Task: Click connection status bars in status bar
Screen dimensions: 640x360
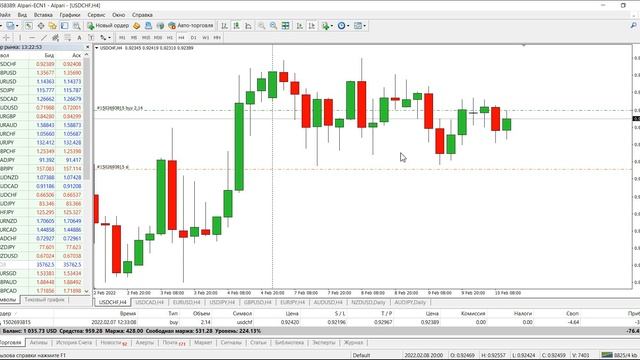Action: [607, 355]
